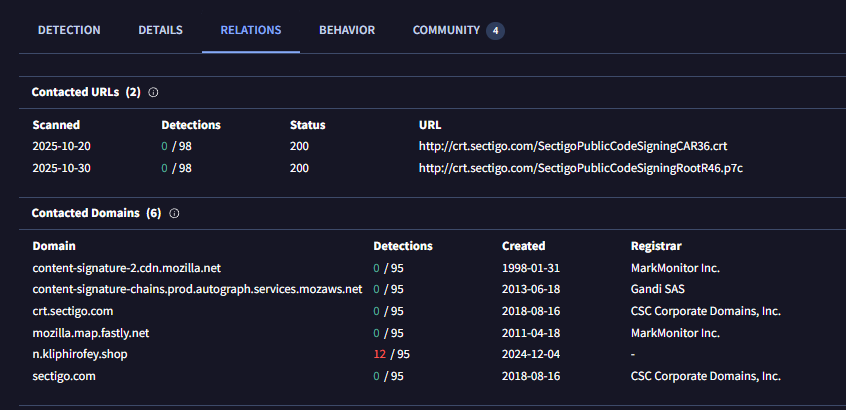The image size is (846, 410).
Task: Select the Relations tab
Action: click(251, 30)
